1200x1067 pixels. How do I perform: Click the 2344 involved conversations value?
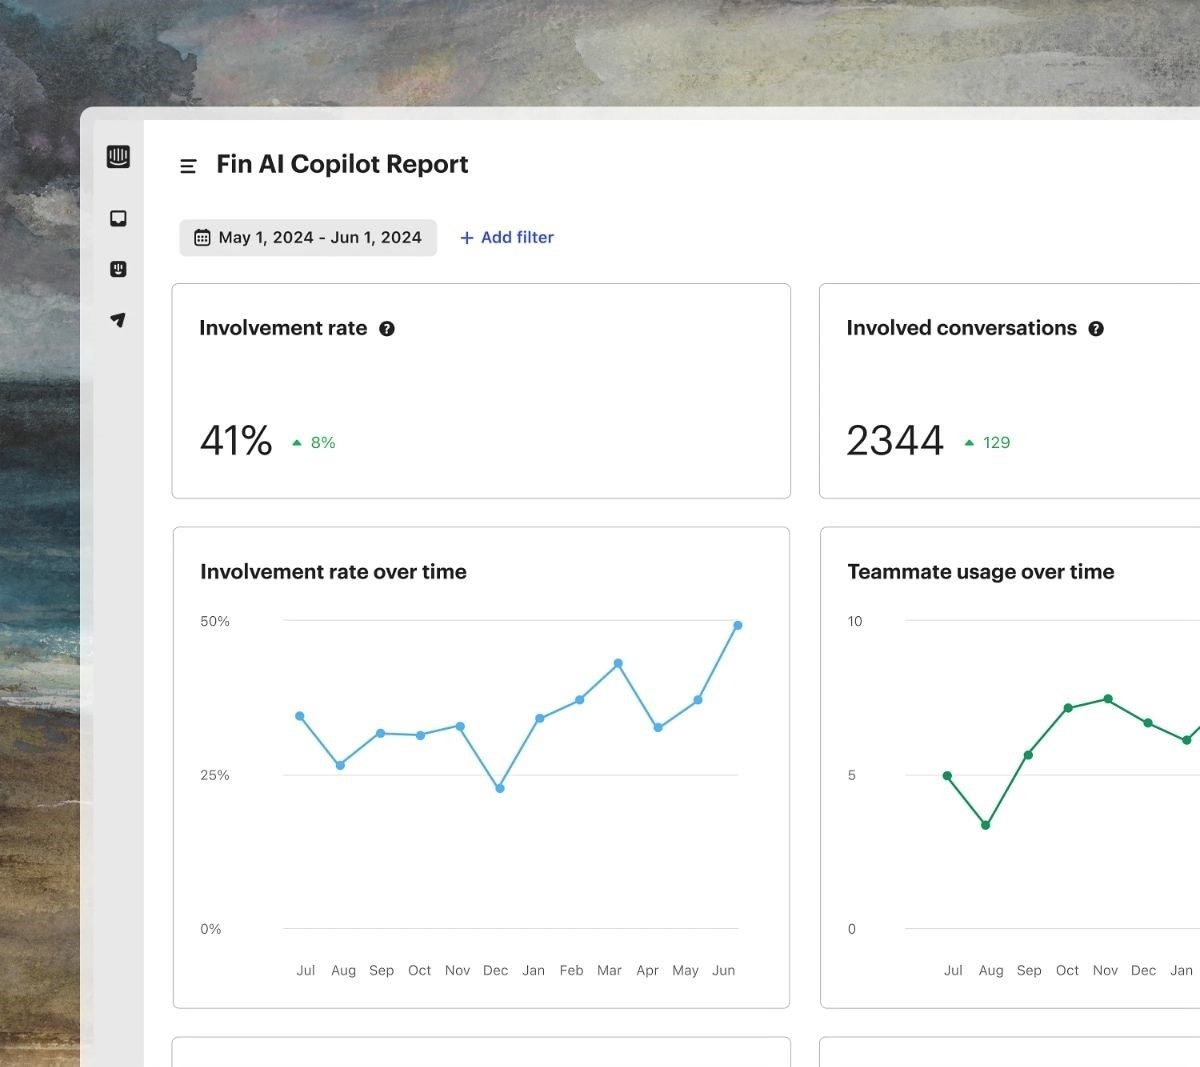pyautogui.click(x=895, y=441)
